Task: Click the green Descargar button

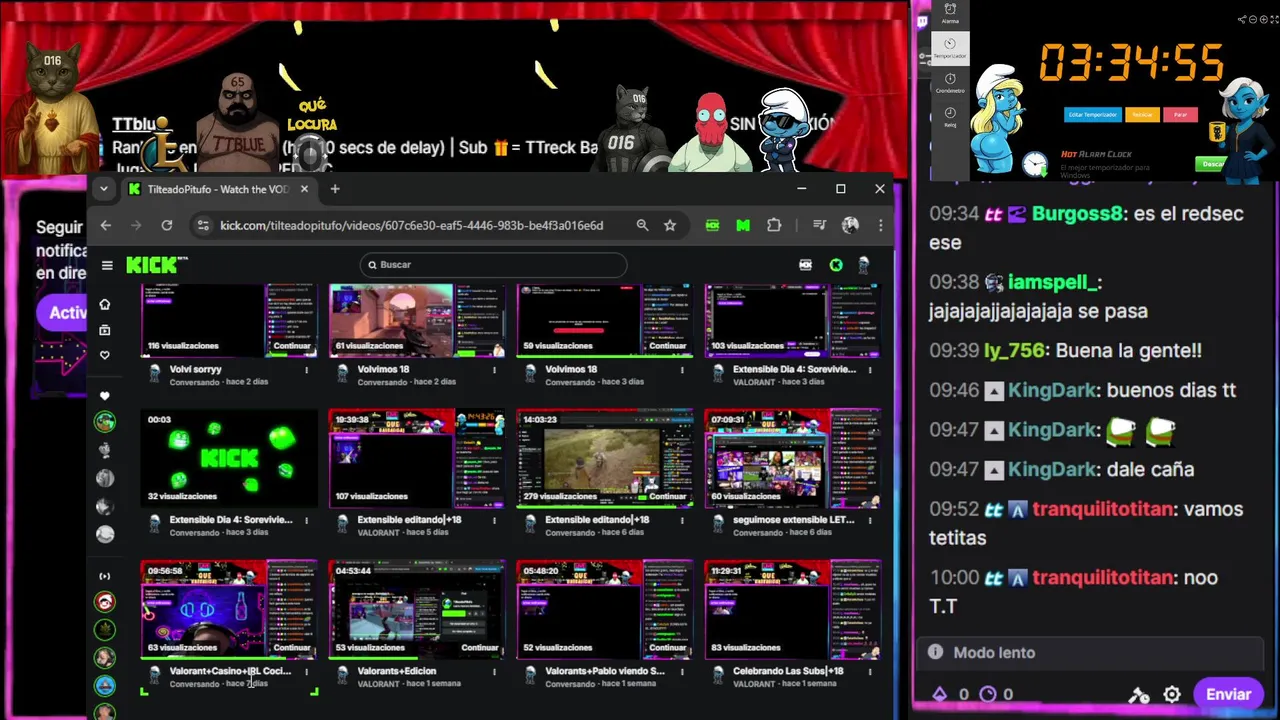Action: [1213, 163]
